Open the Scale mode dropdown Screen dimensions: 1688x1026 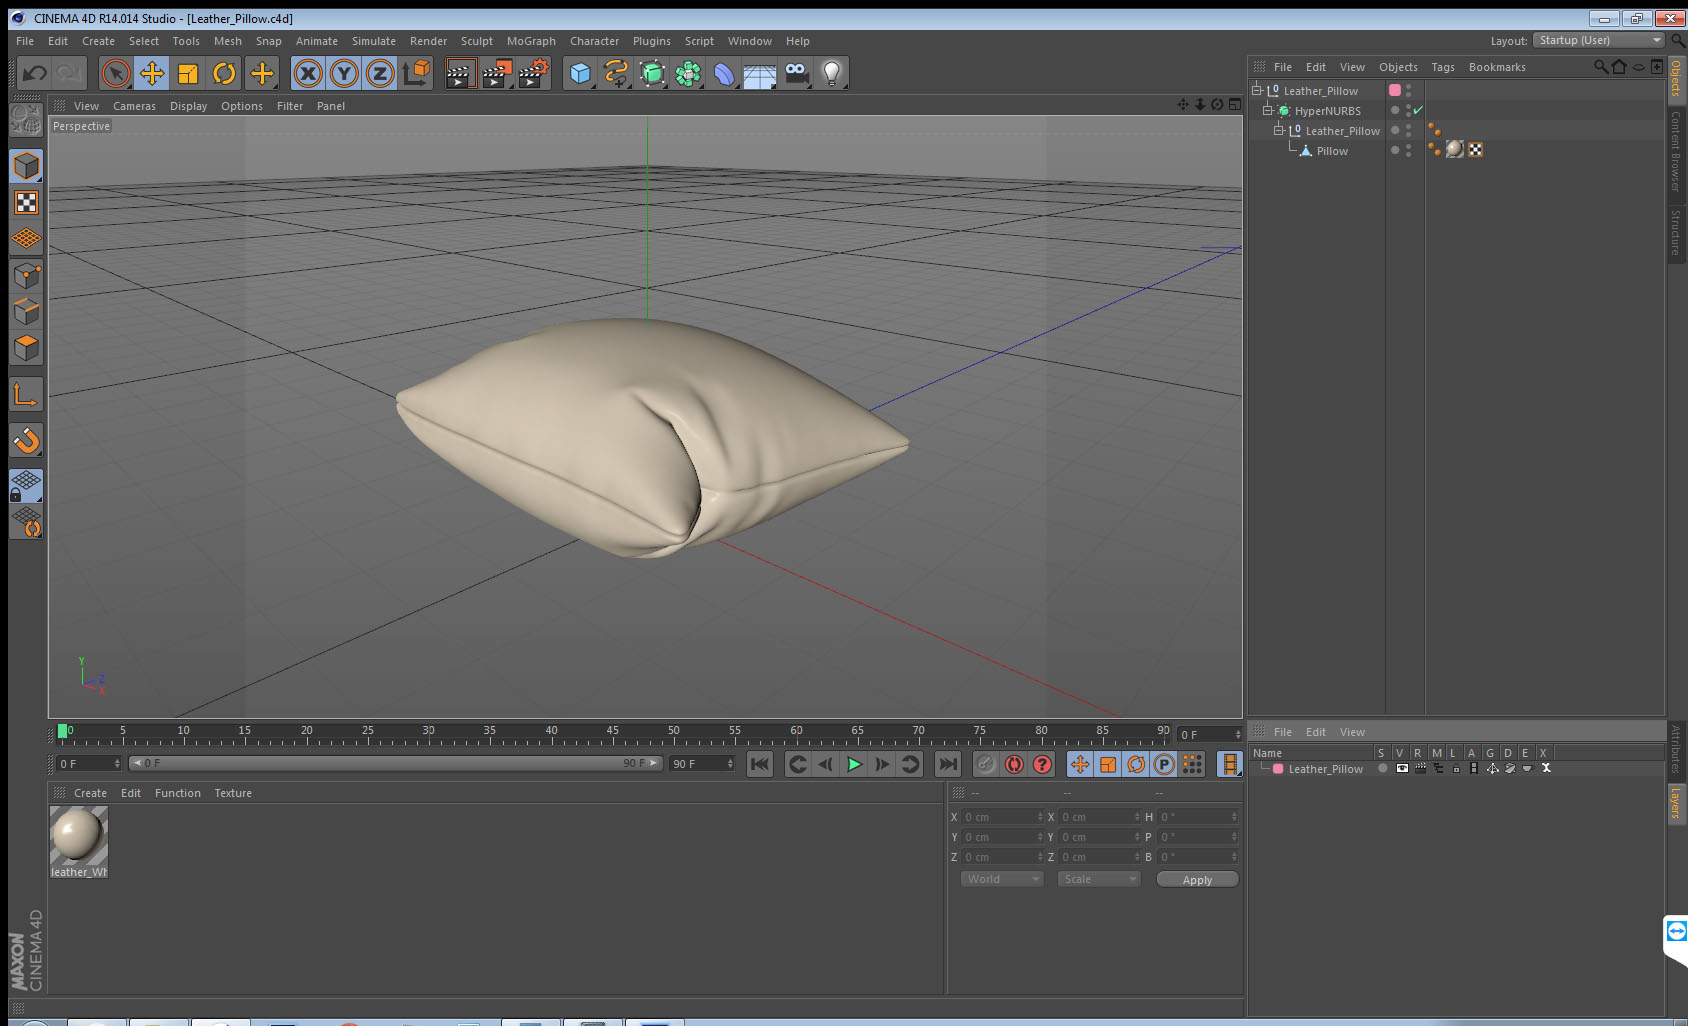pos(1099,879)
